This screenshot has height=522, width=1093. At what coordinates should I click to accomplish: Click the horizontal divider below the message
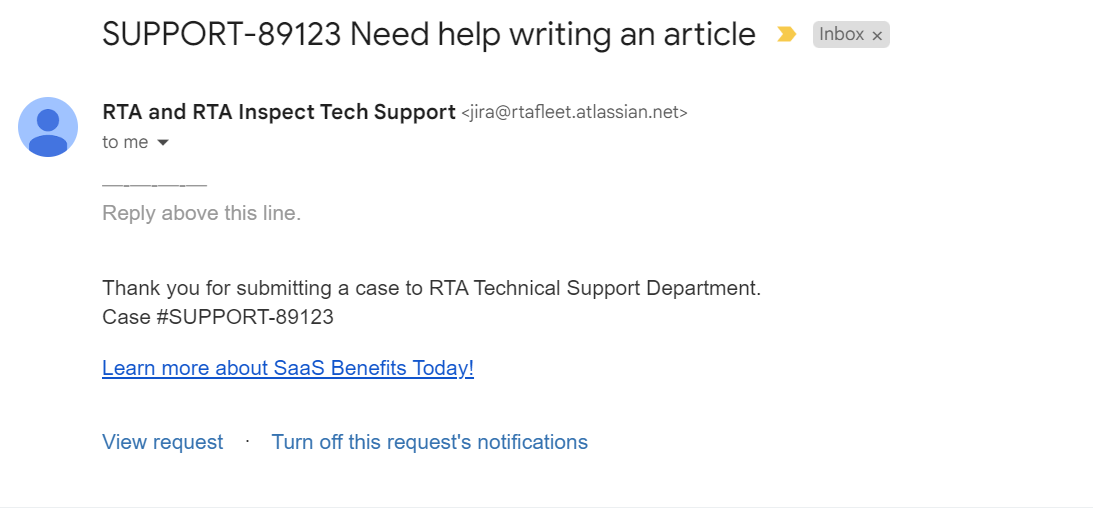pos(546,507)
